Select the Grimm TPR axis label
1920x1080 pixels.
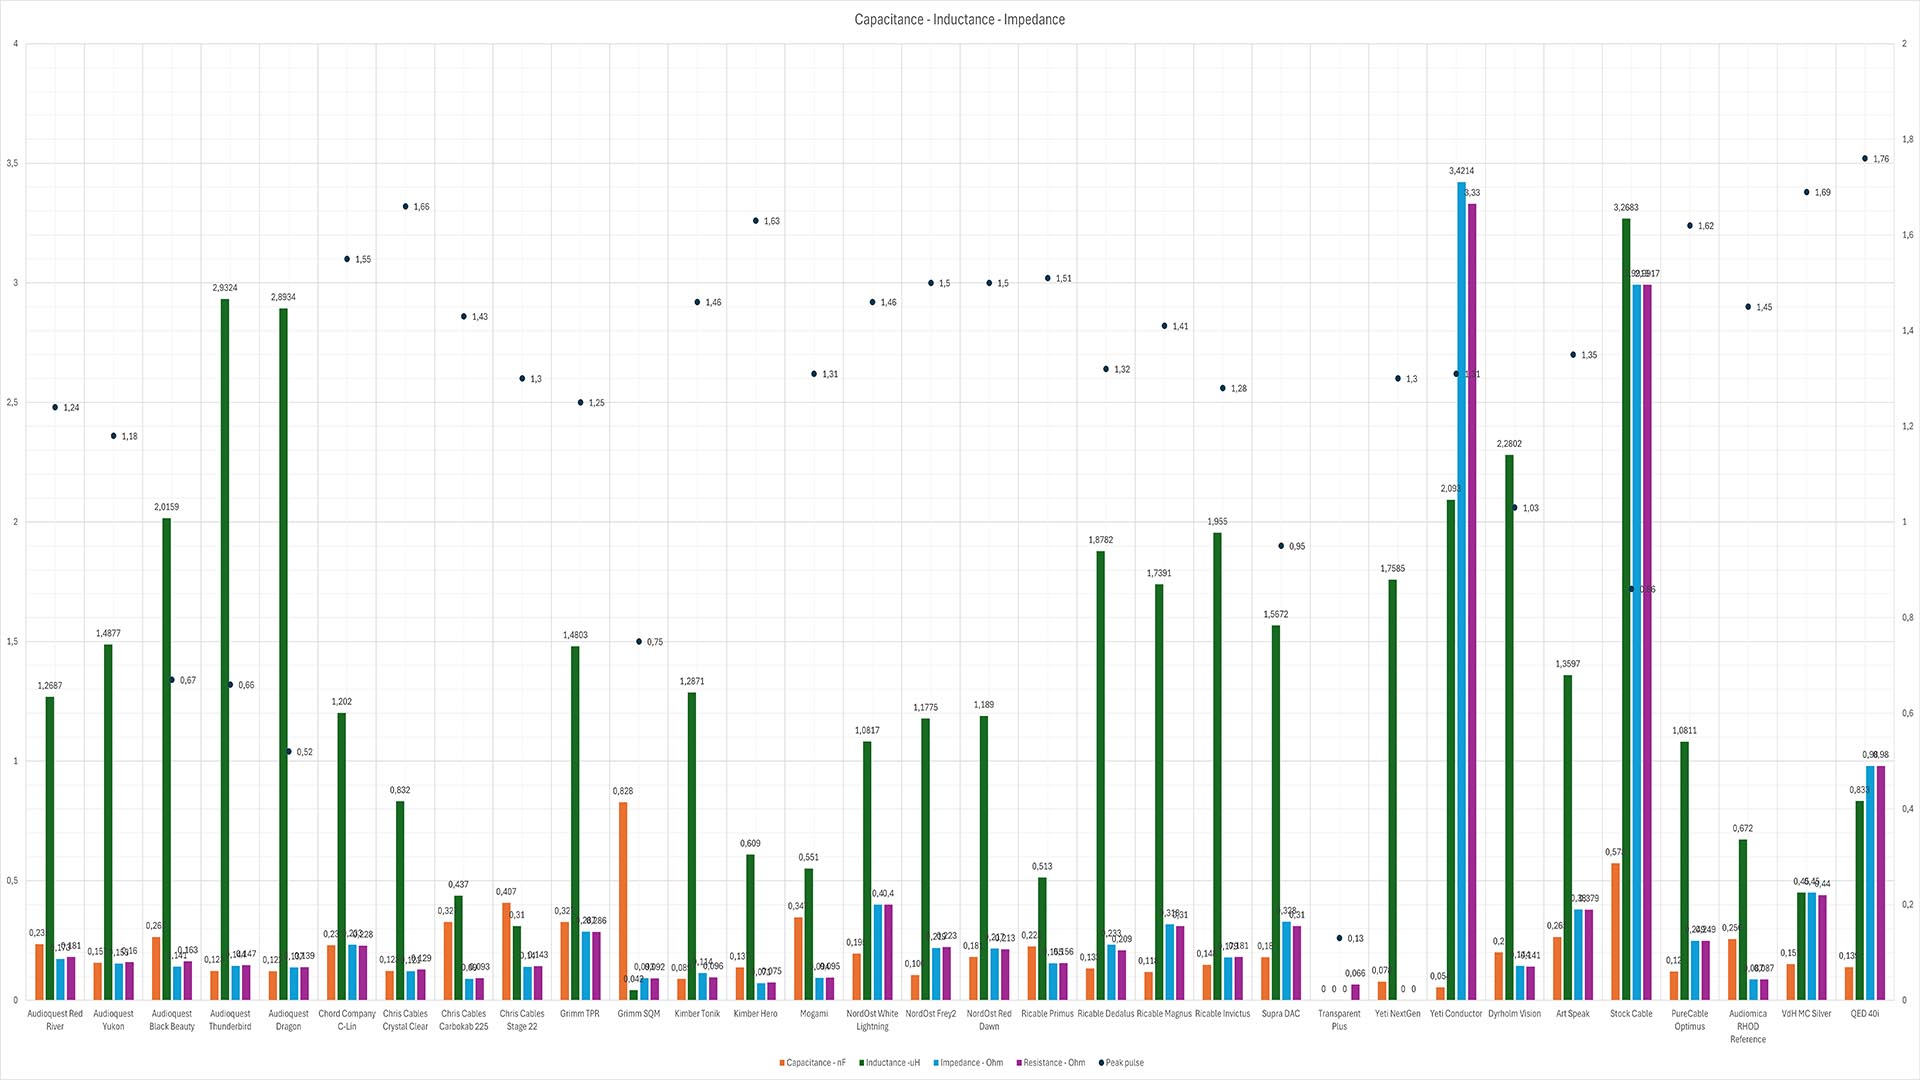(580, 1014)
